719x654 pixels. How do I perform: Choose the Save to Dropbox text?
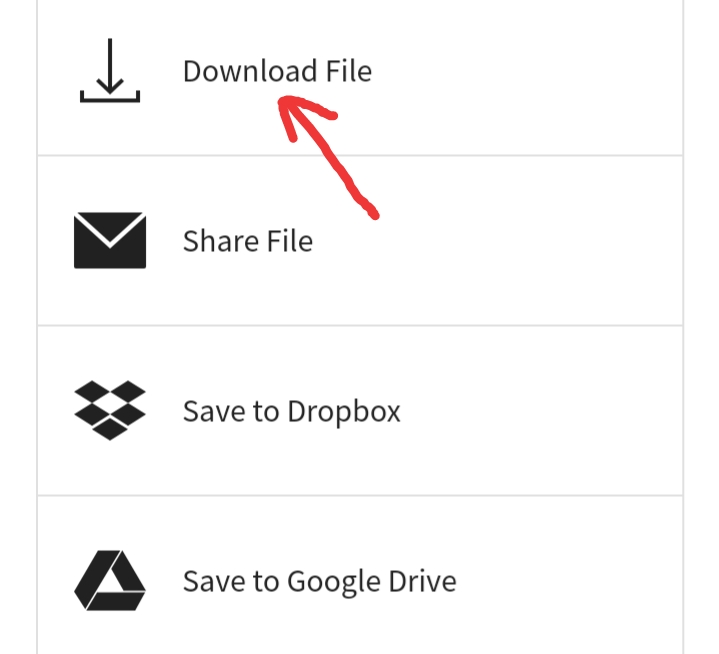pos(292,411)
